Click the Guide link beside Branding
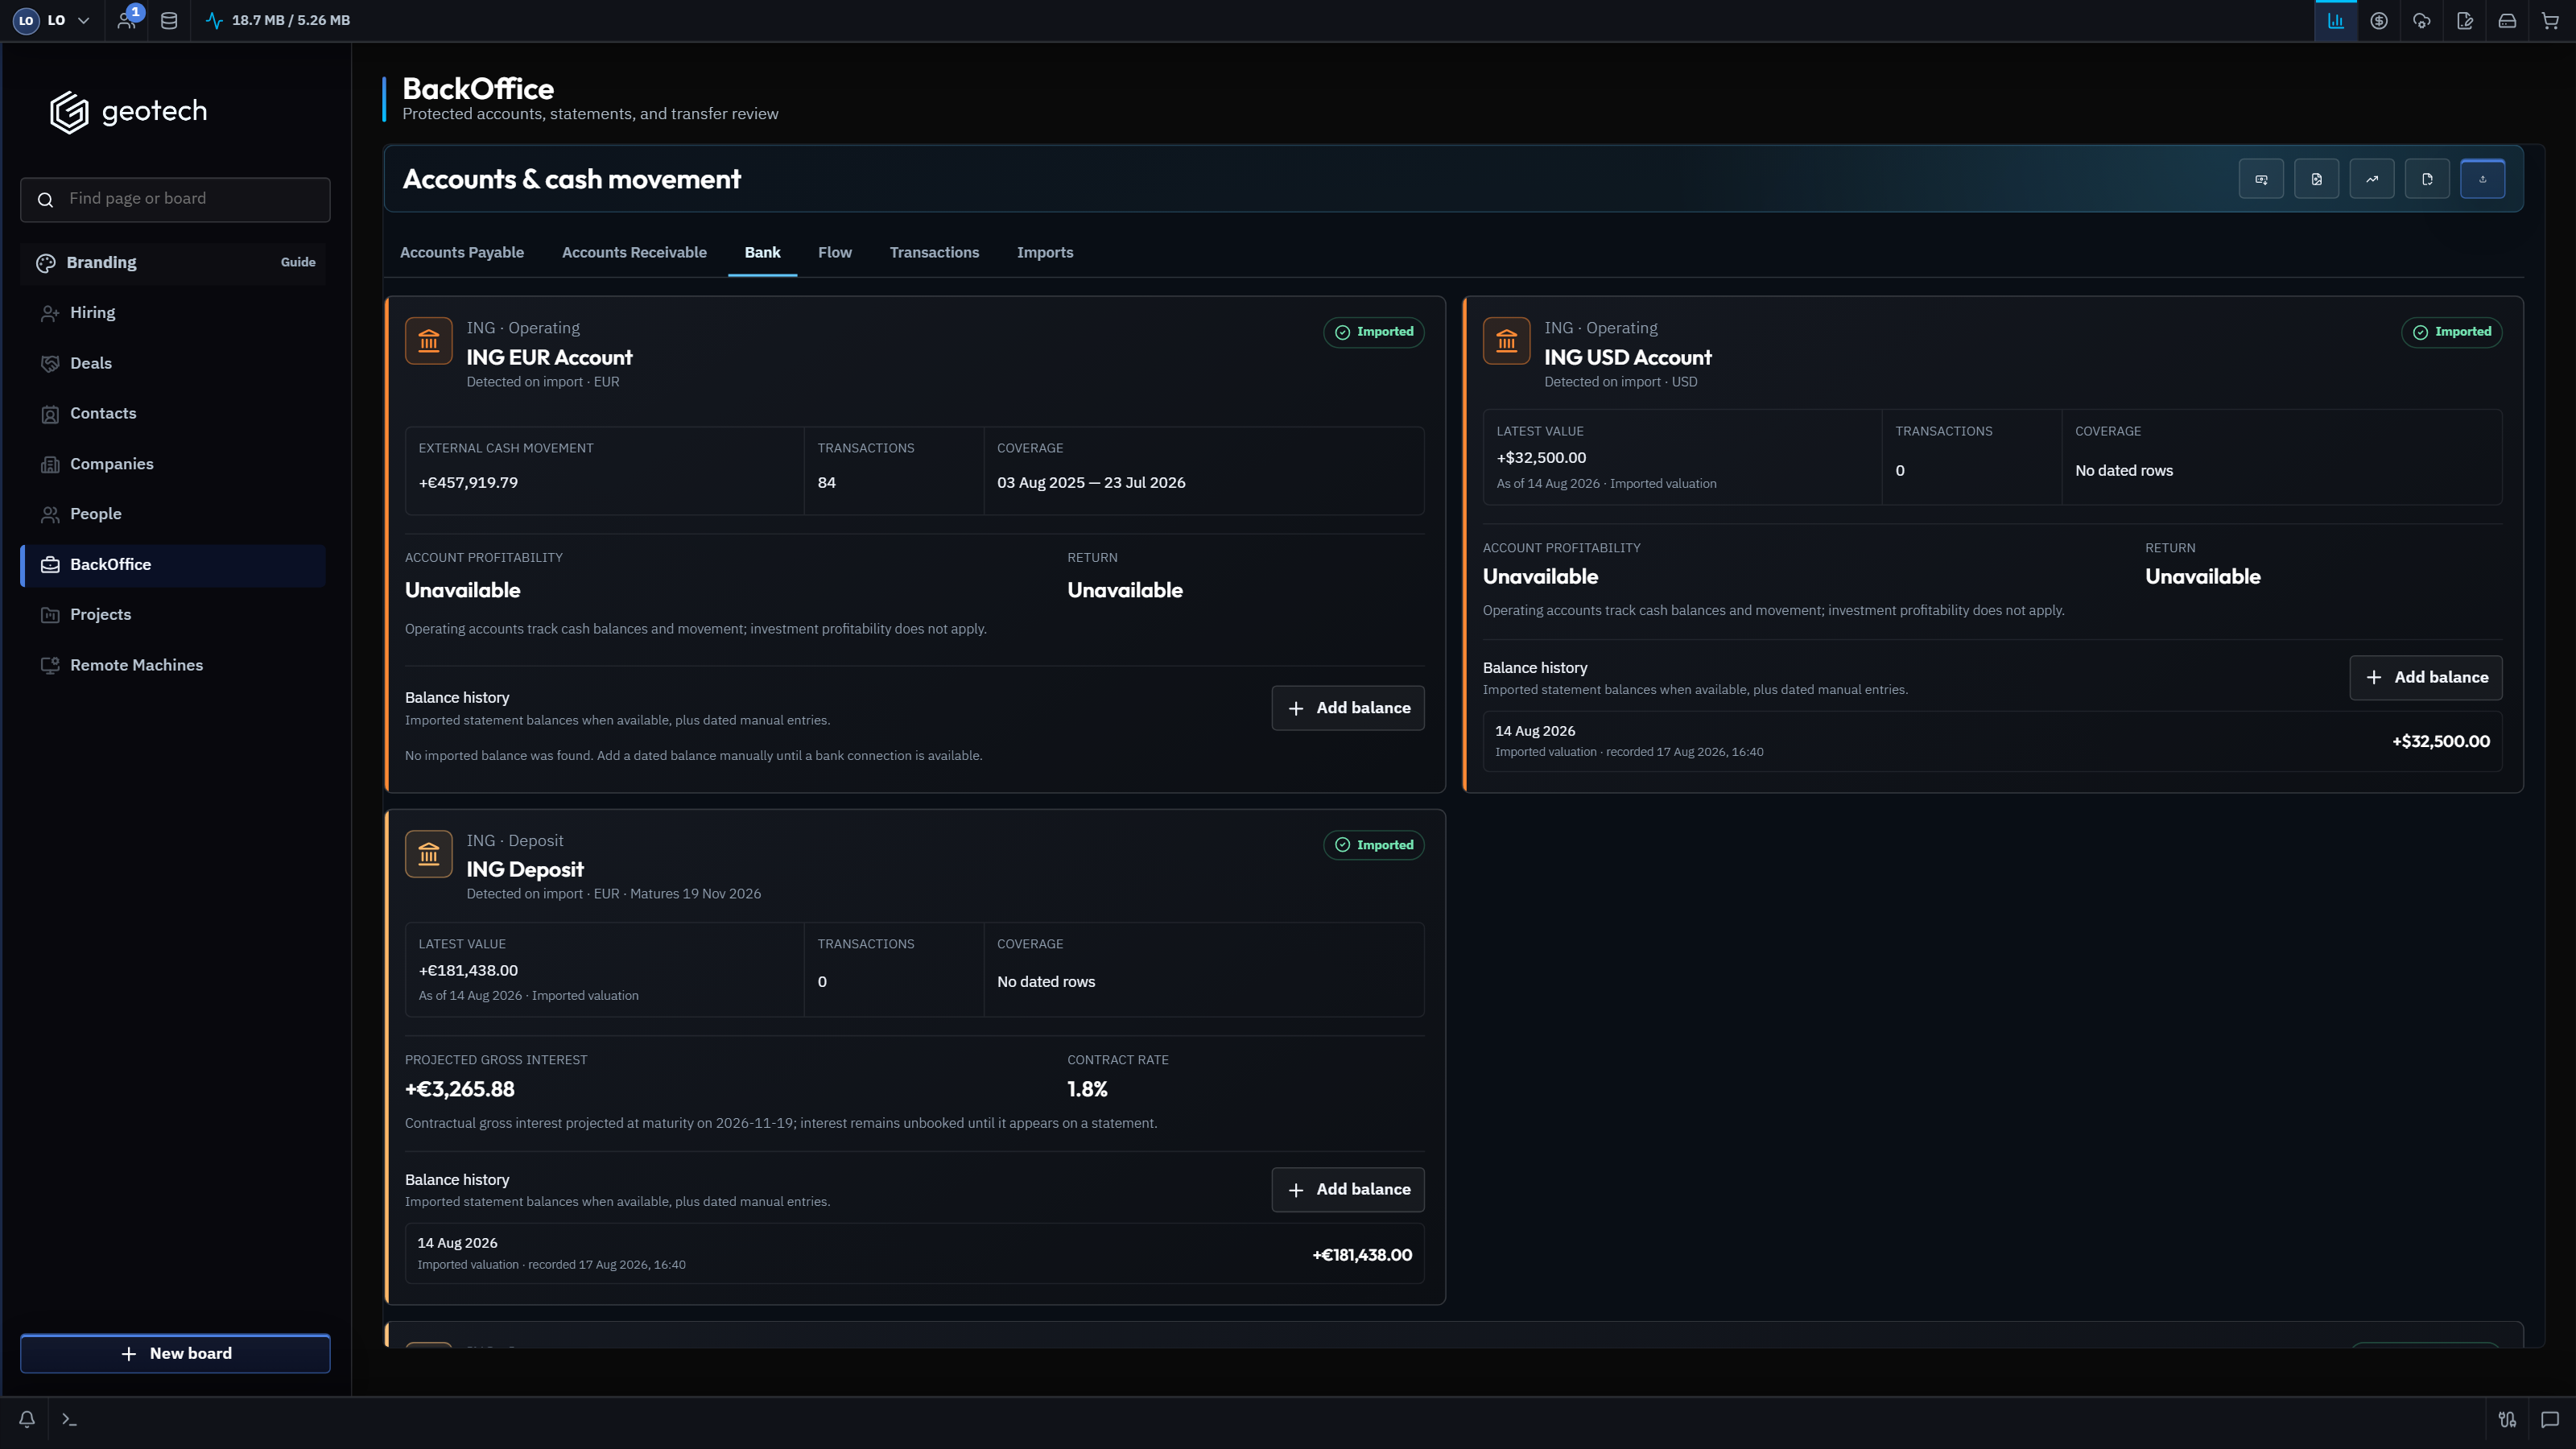The height and width of the screenshot is (1449, 2576). (x=298, y=262)
